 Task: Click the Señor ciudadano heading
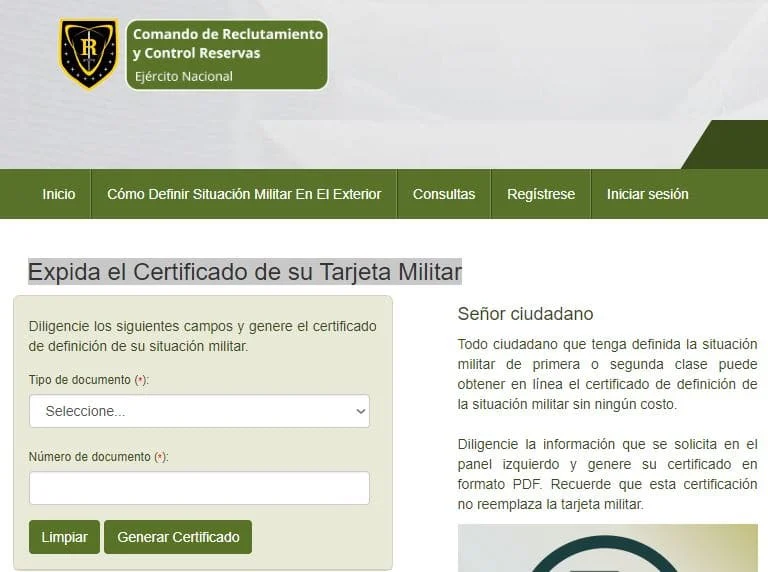526,313
